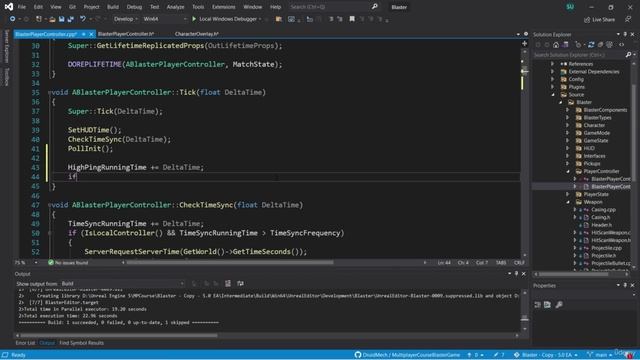Image resolution: width=640 pixels, height=360 pixels.
Task: Click No issues found indicator
Action: coord(68,262)
